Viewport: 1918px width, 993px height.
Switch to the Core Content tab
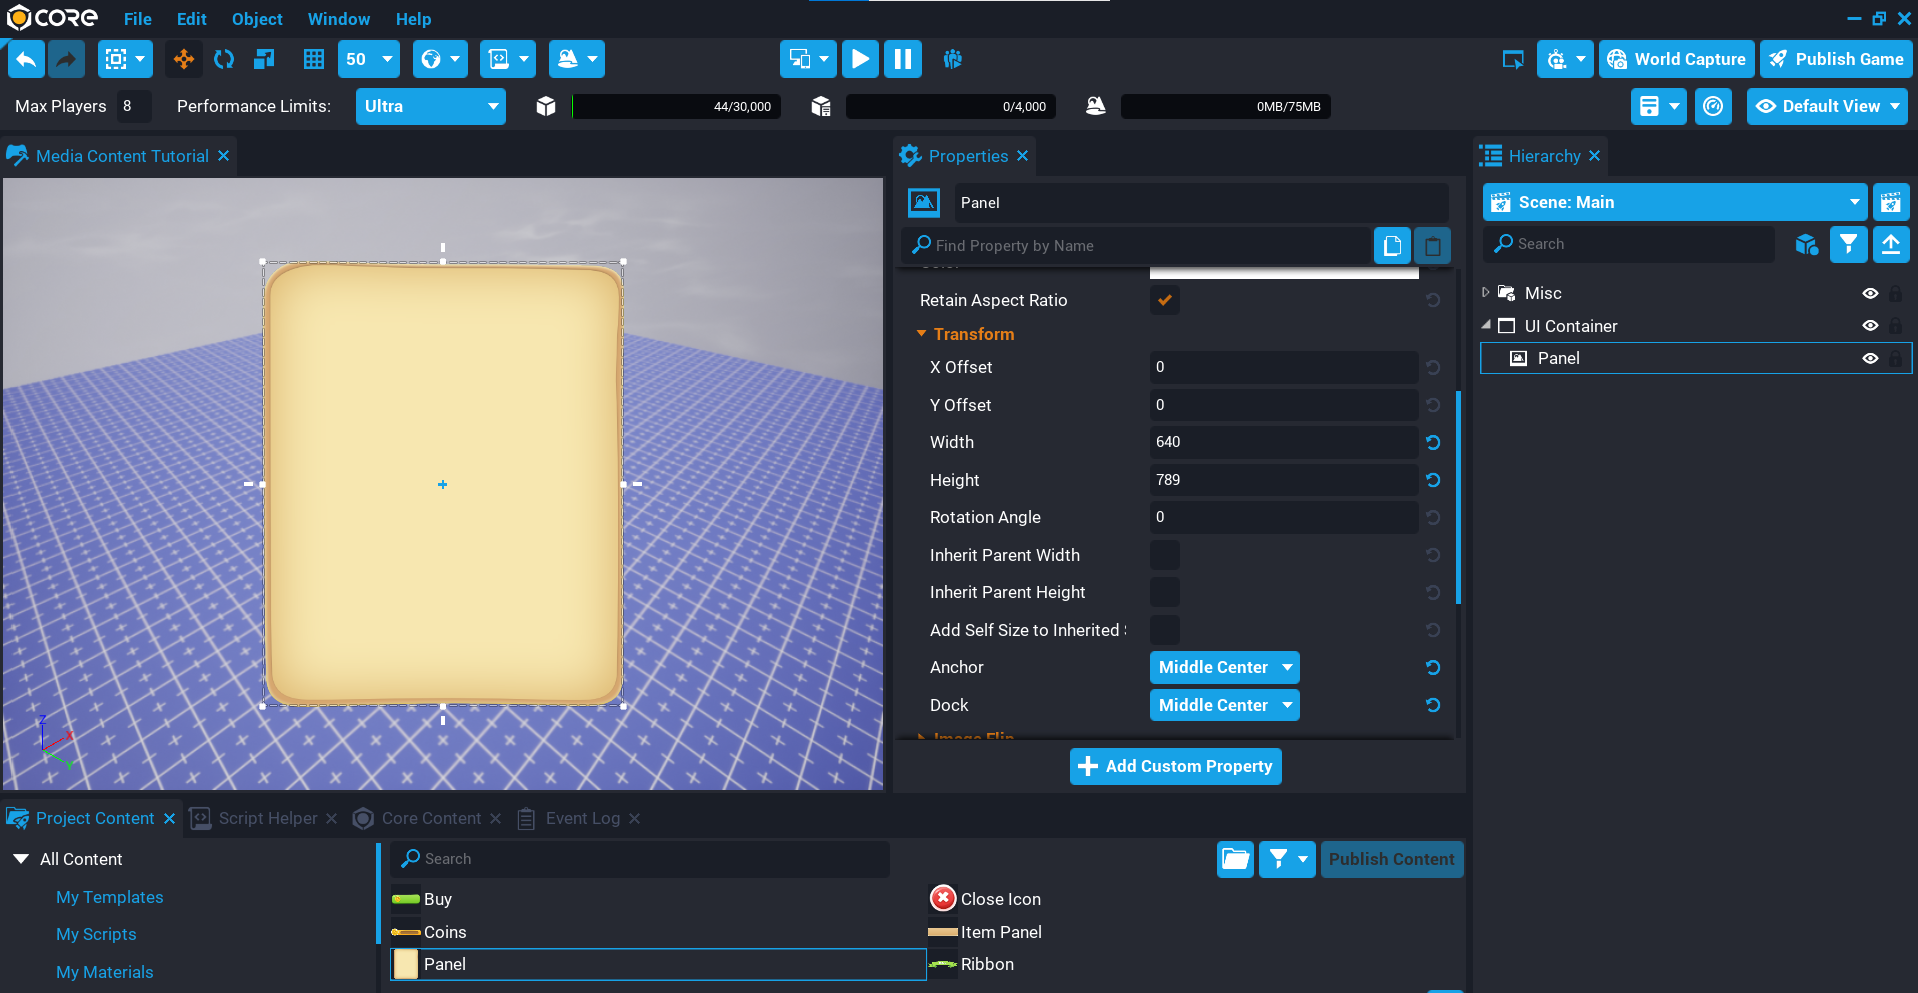click(x=431, y=818)
